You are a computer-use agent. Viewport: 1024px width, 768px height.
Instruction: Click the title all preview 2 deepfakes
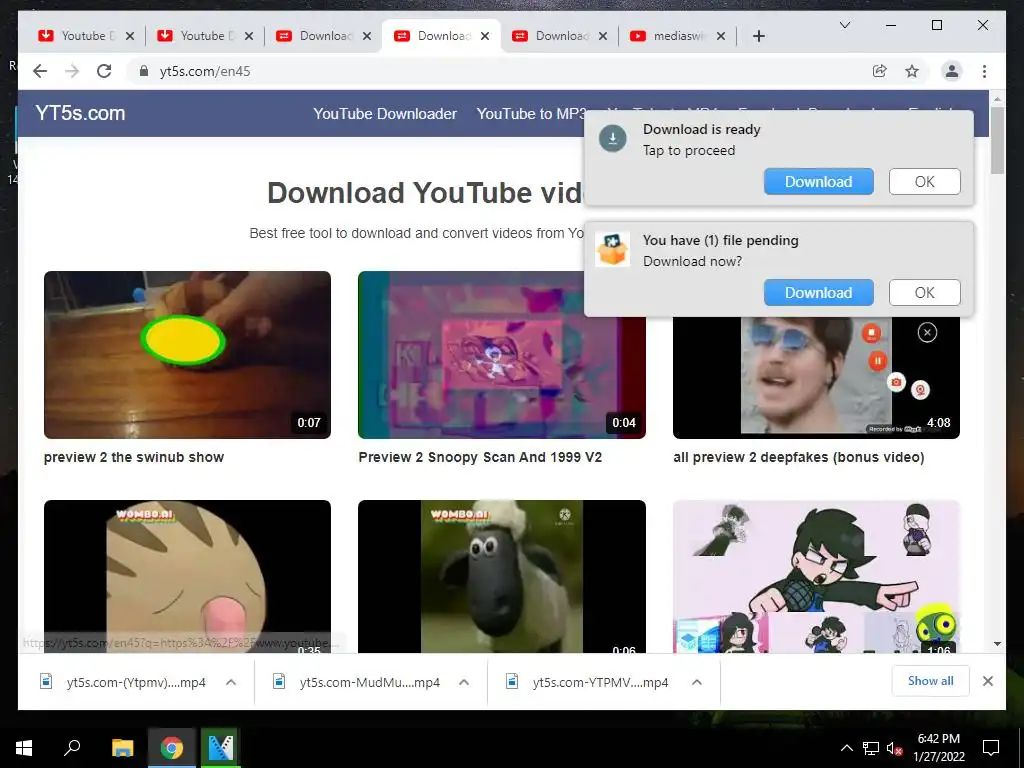799,457
